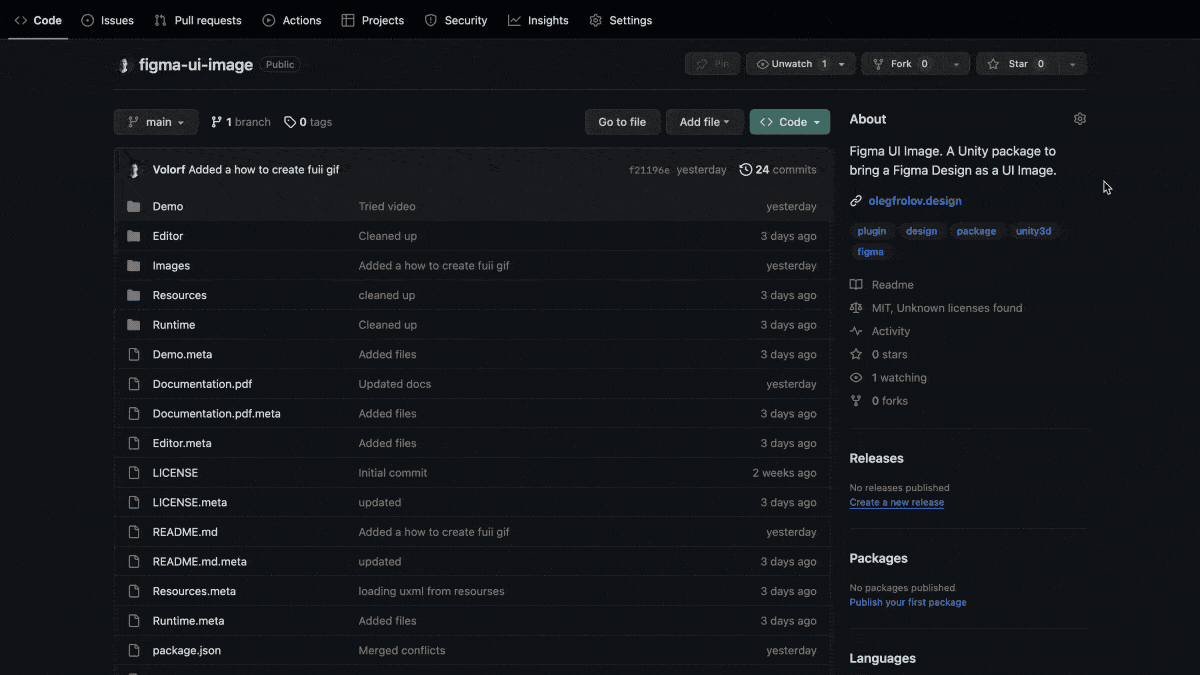Click the Demo folder icon
Screen dimensions: 1200x675
[x=134, y=206]
